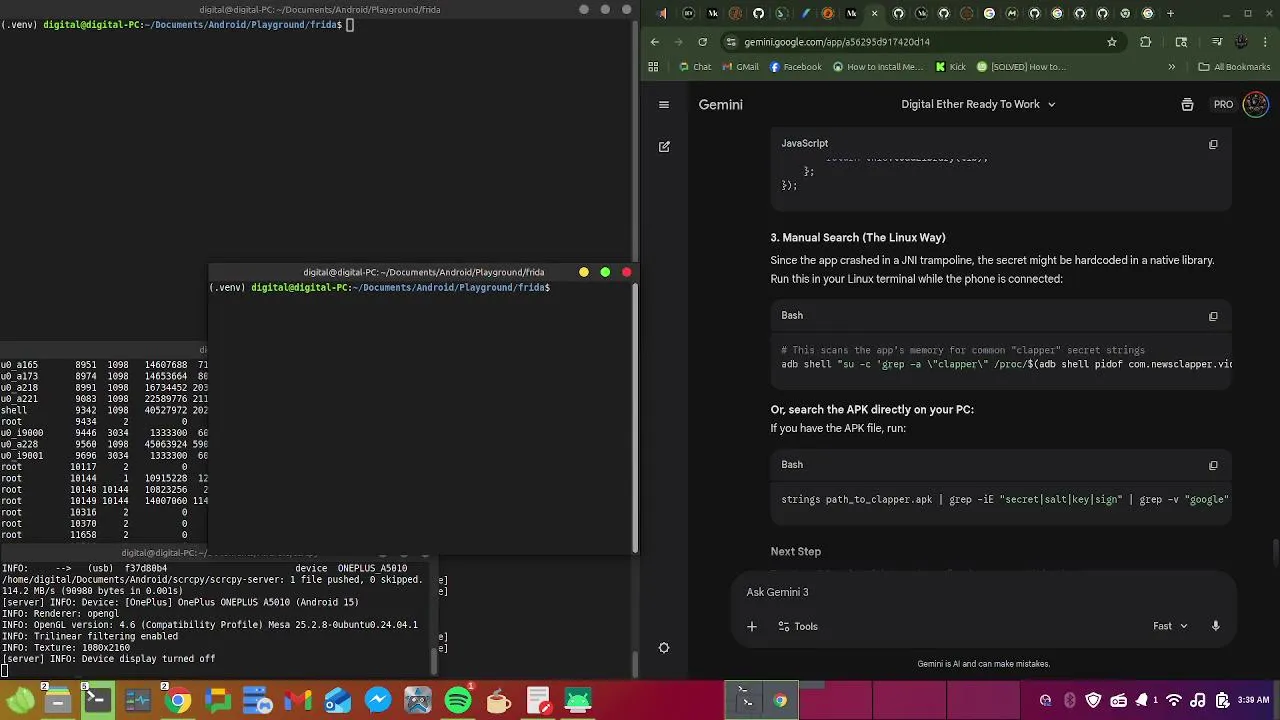Open Chrome media controls icon
The height and width of the screenshot is (720, 1280).
click(1217, 42)
